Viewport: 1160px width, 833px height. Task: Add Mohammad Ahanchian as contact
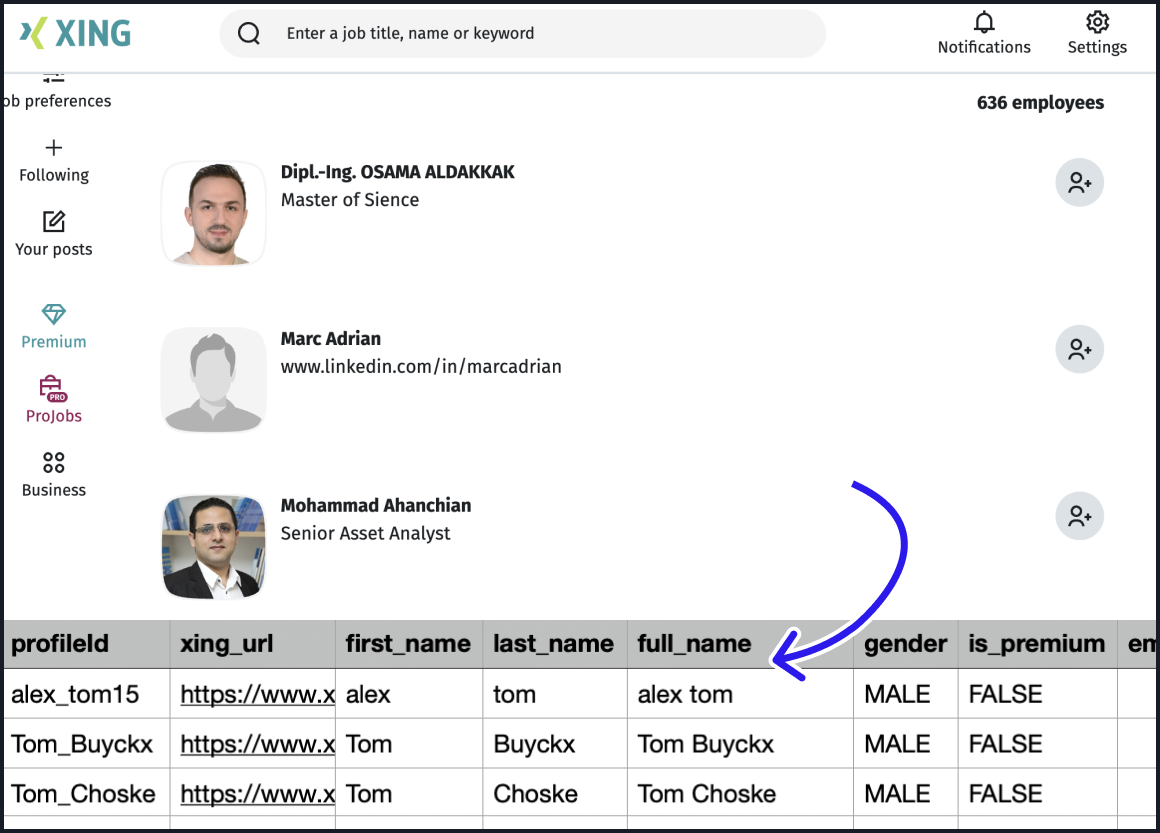(x=1079, y=517)
